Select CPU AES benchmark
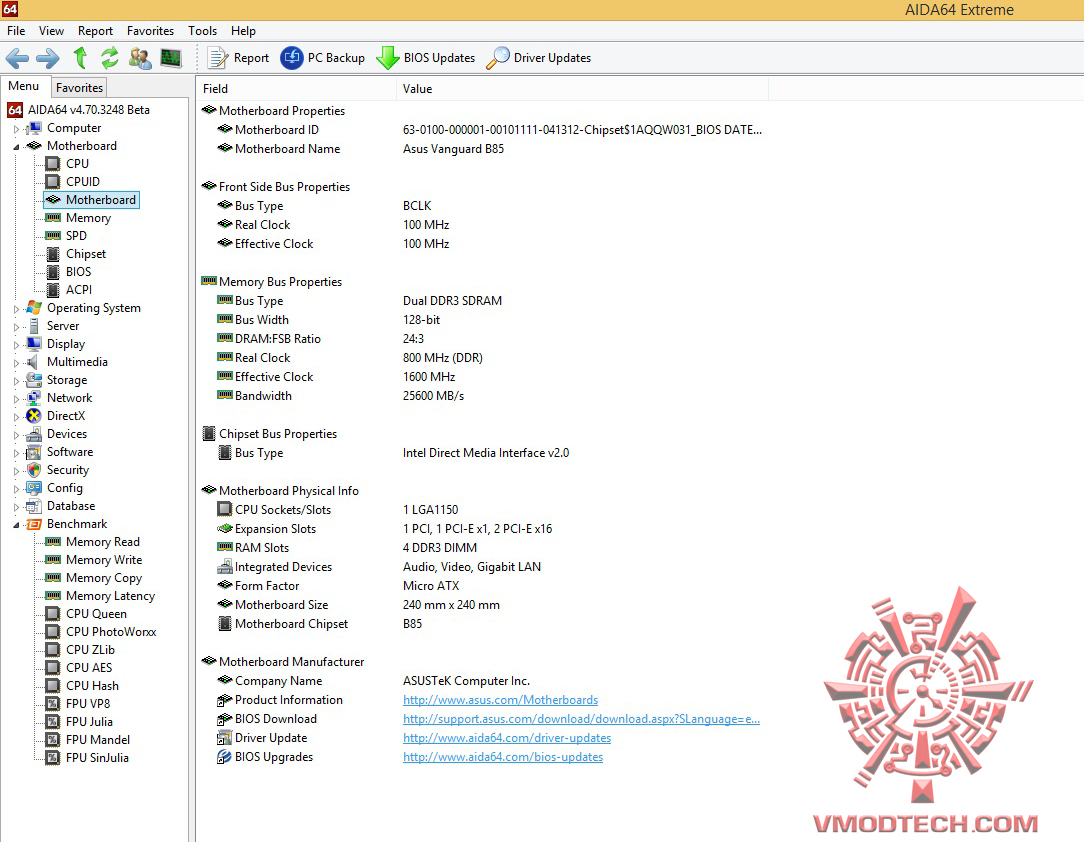Image resolution: width=1084 pixels, height=842 pixels. 88,668
